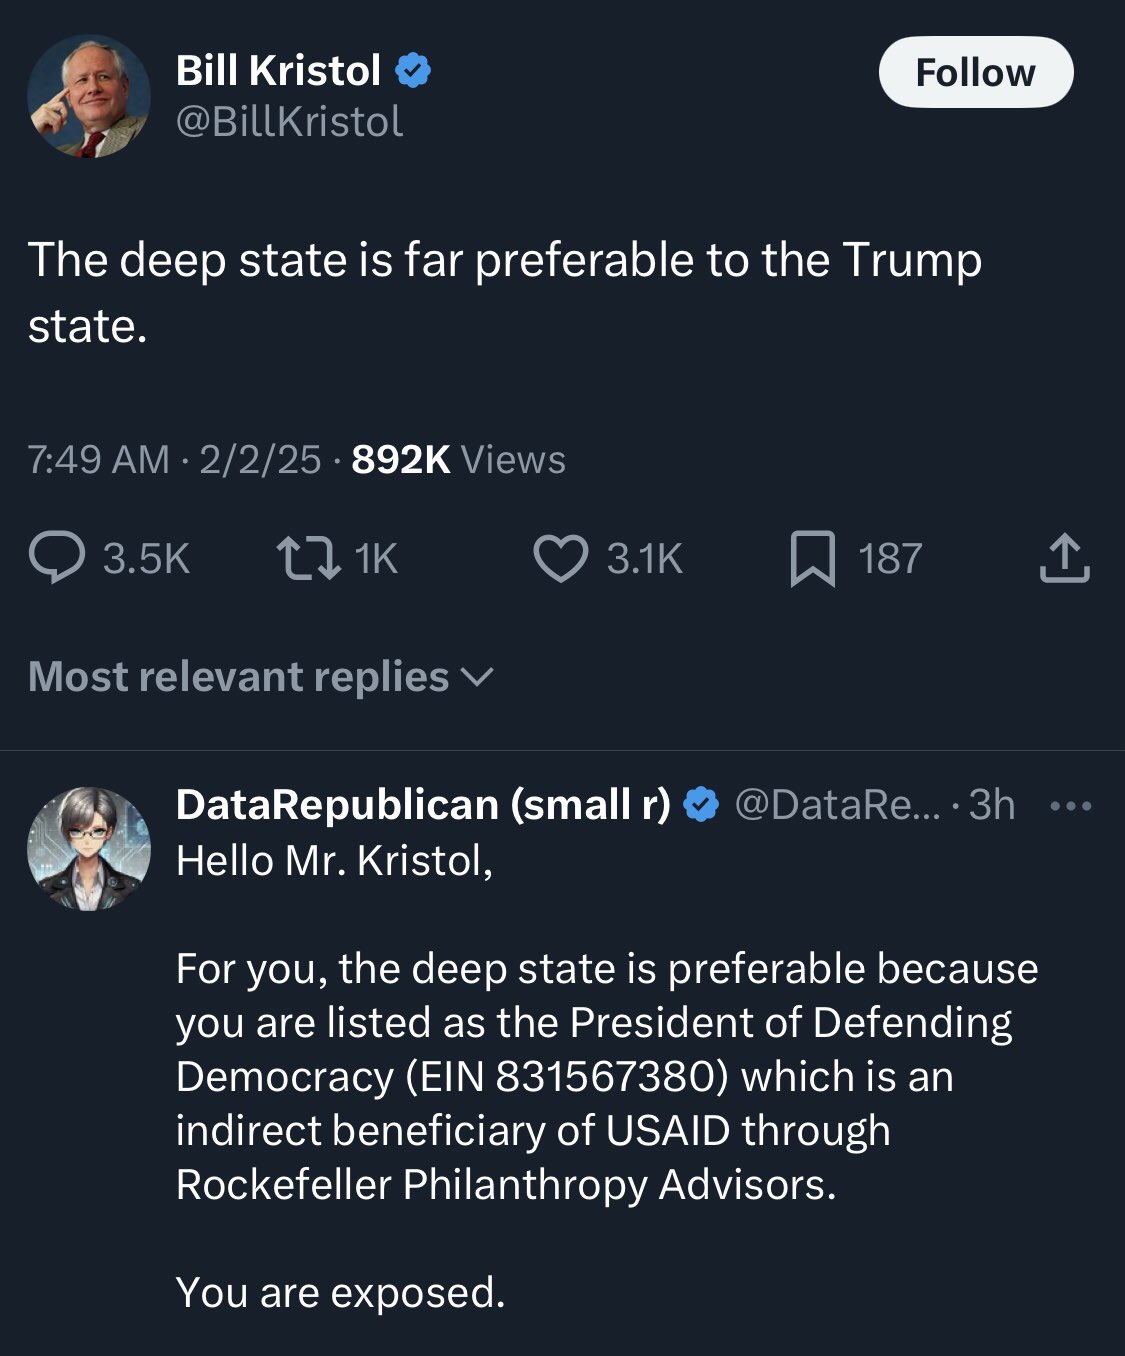Open the @BillKristol handle link
This screenshot has width=1125, height=1356.
(x=290, y=122)
